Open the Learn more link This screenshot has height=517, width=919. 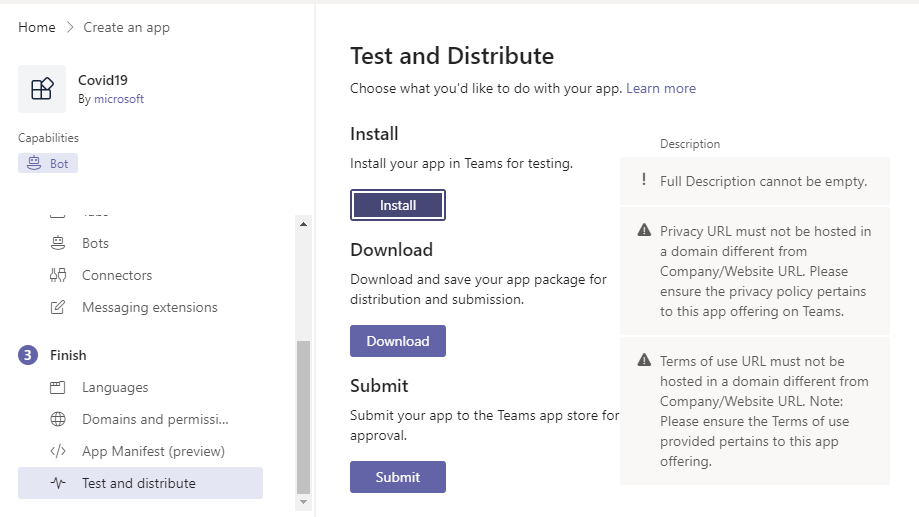coord(660,88)
